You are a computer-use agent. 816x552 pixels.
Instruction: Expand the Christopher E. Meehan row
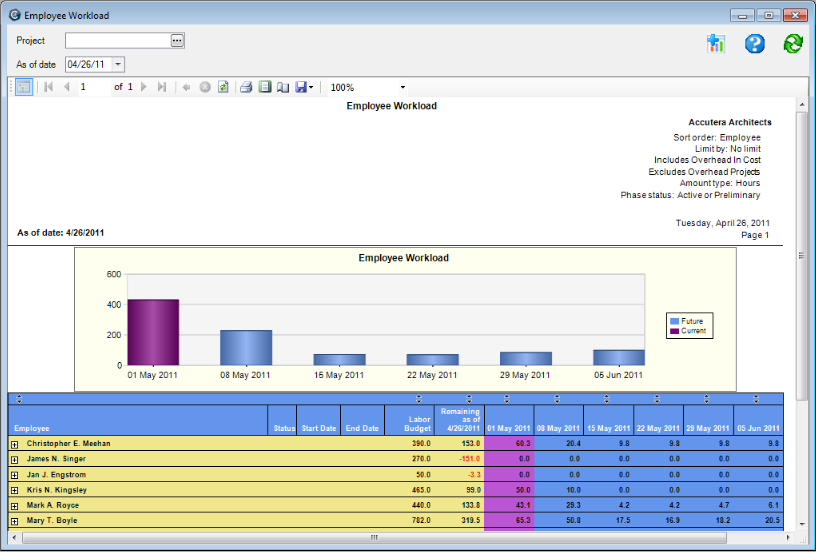coord(15,443)
